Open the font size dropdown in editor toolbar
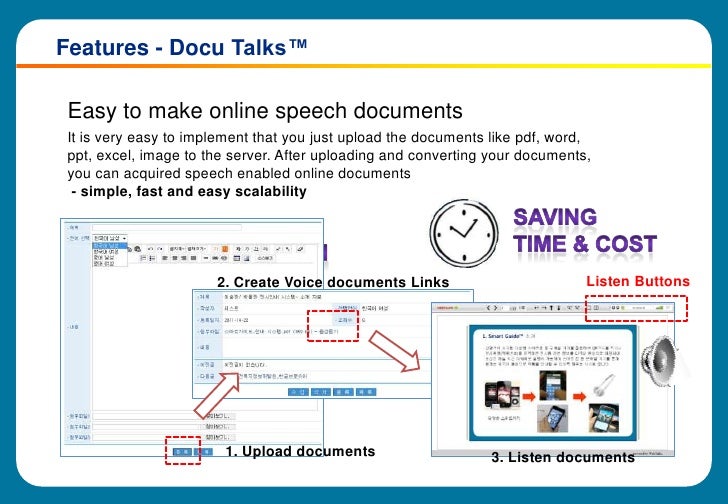Image resolution: width=728 pixels, height=504 pixels. 196,249
